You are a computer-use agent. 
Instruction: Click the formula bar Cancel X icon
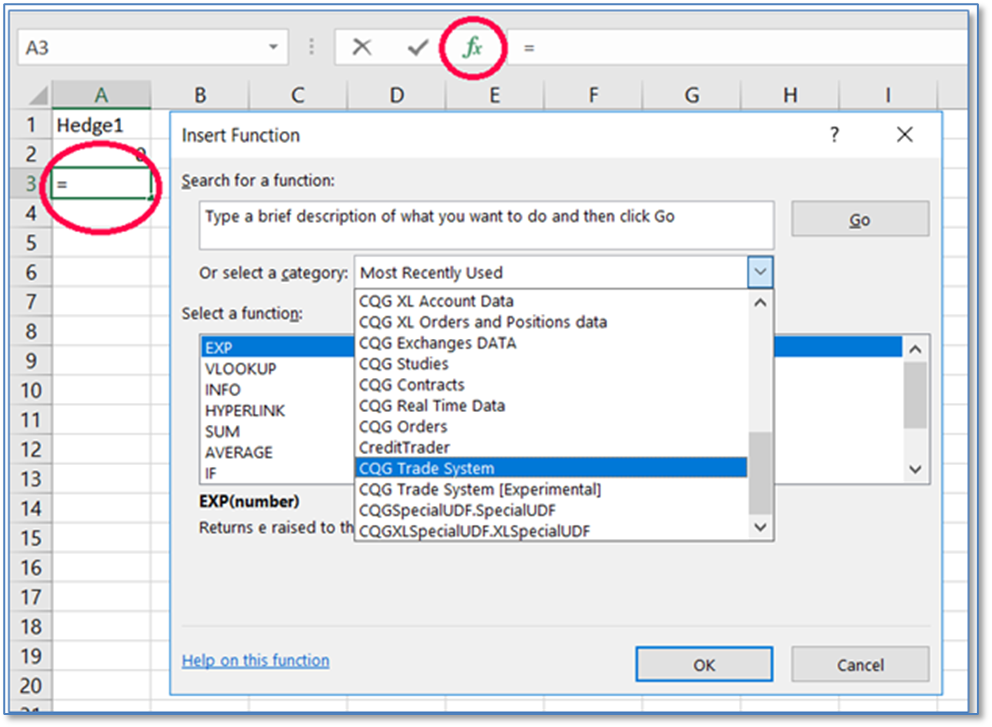click(362, 47)
